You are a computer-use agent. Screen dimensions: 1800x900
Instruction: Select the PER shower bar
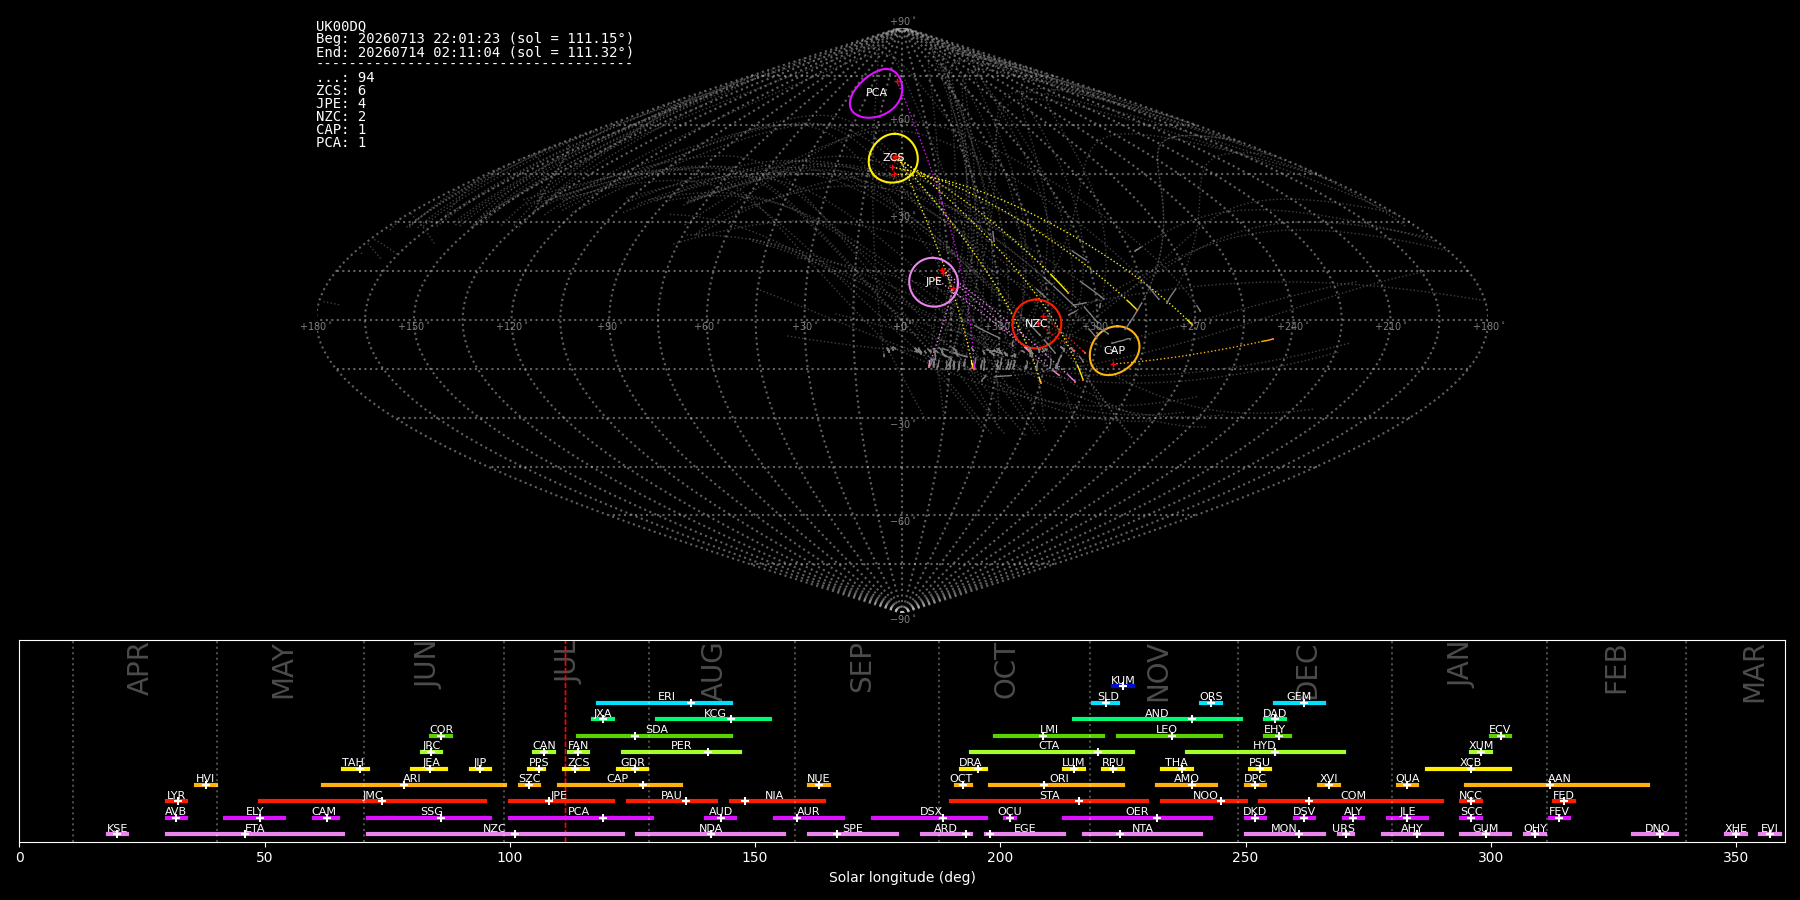(x=681, y=752)
